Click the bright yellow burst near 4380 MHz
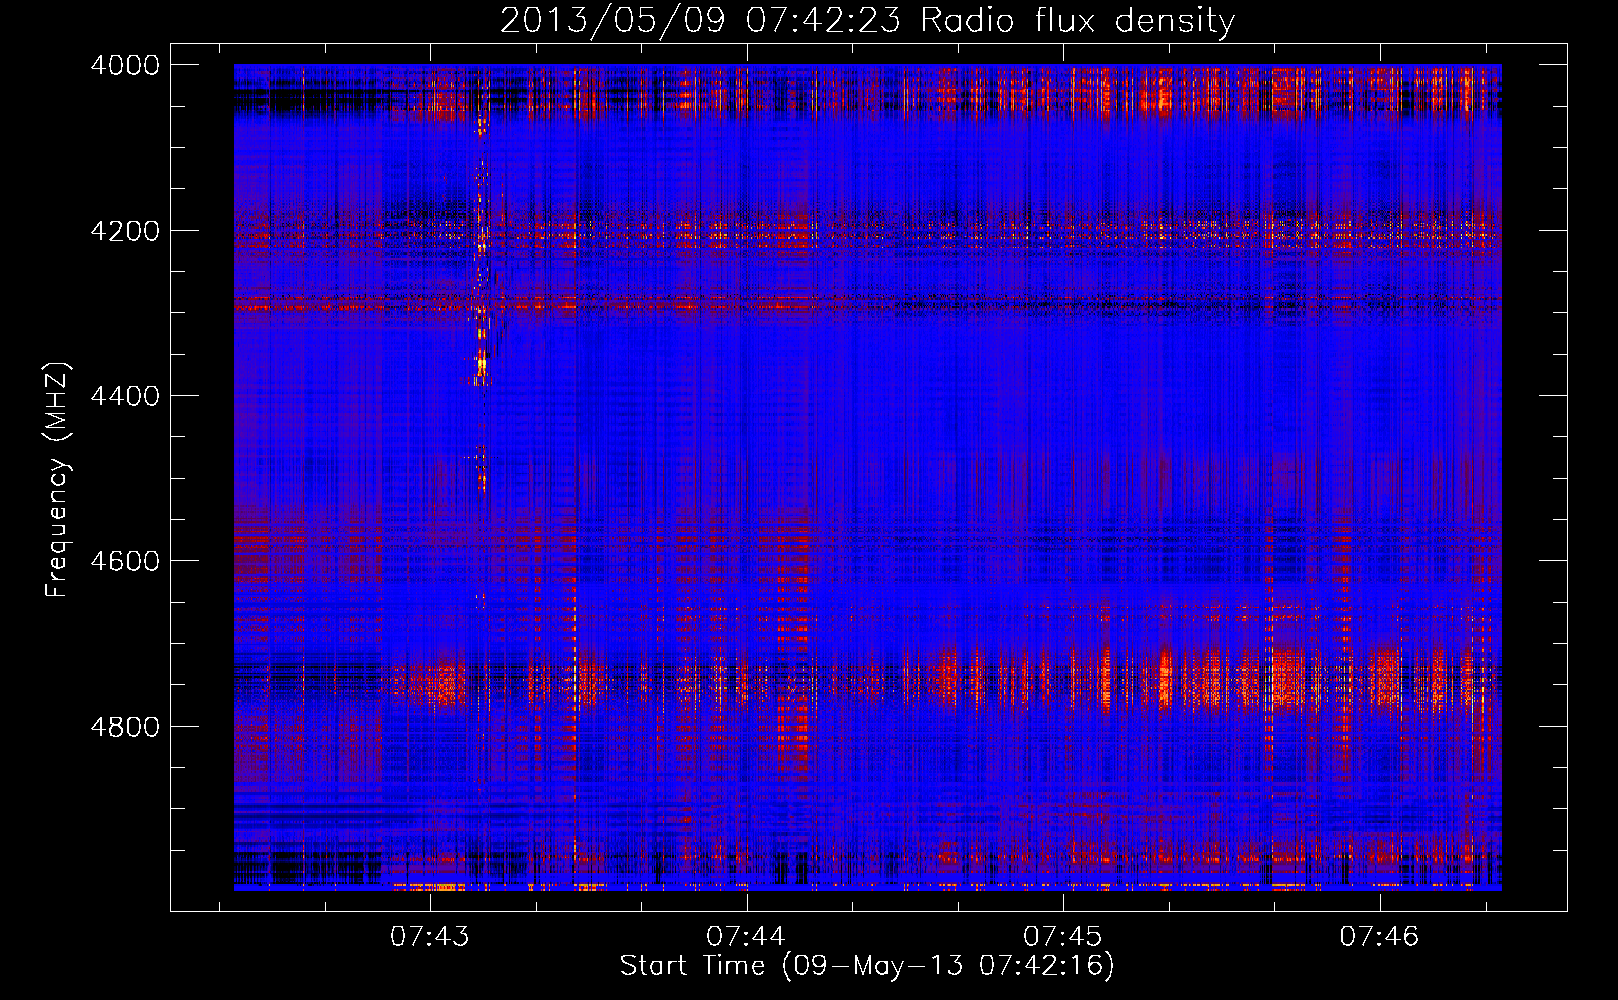 click(x=481, y=367)
